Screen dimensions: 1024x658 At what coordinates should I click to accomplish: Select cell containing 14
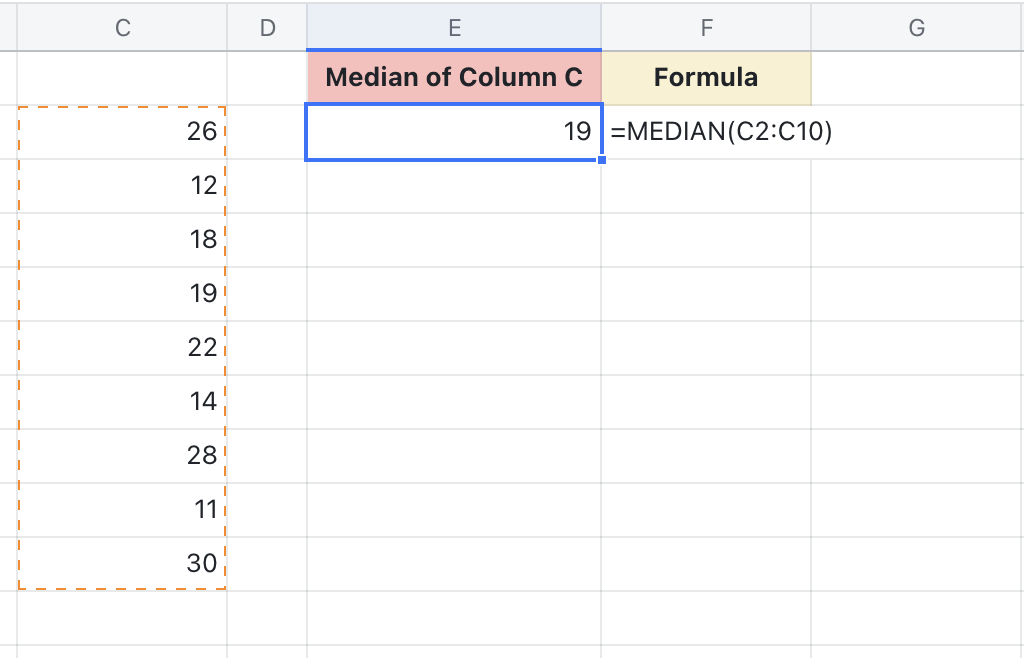coord(122,401)
